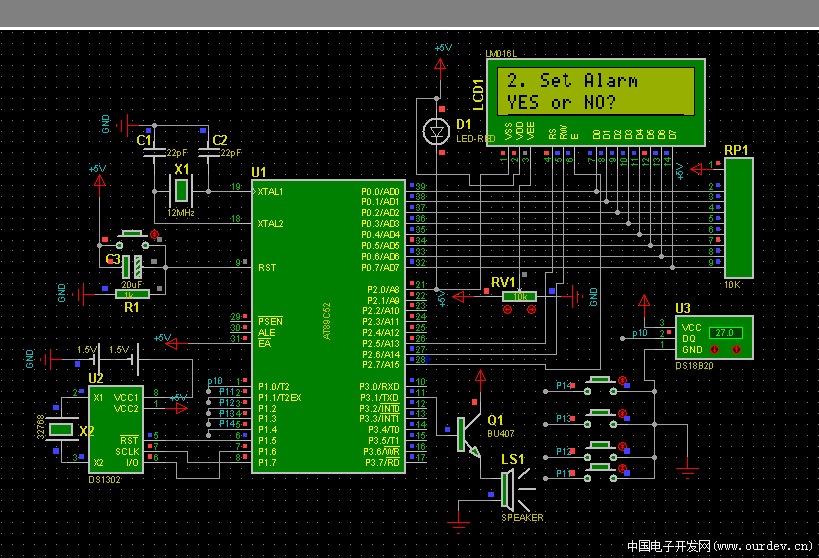Select the 12MHz crystal X1

tap(181, 191)
